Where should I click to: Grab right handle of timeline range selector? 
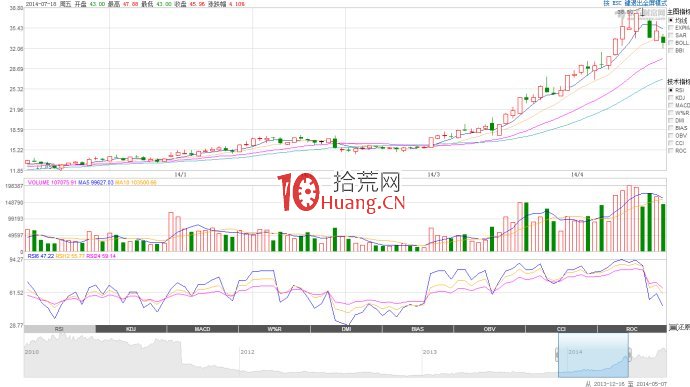[x=629, y=354]
